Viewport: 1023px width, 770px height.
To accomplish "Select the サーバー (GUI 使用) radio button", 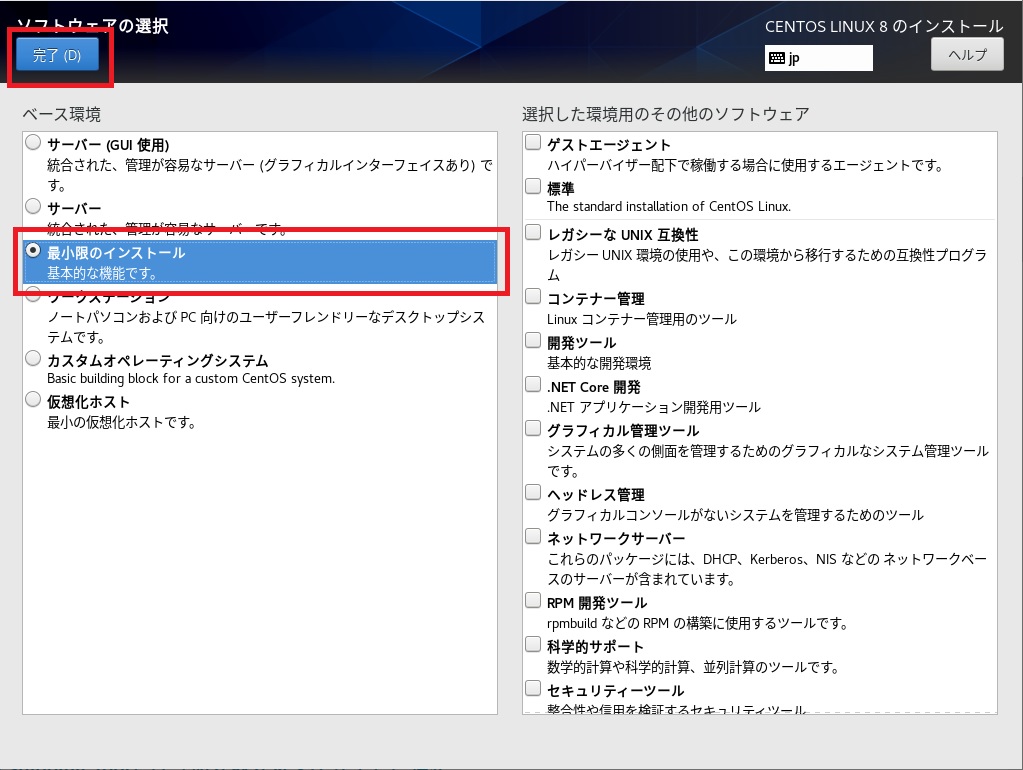I will coord(33,142).
